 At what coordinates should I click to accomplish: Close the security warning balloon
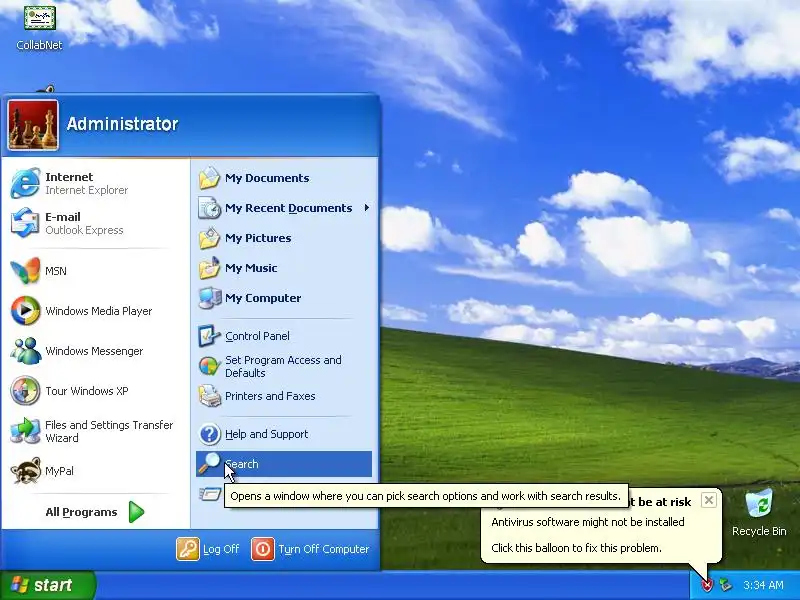[709, 501]
